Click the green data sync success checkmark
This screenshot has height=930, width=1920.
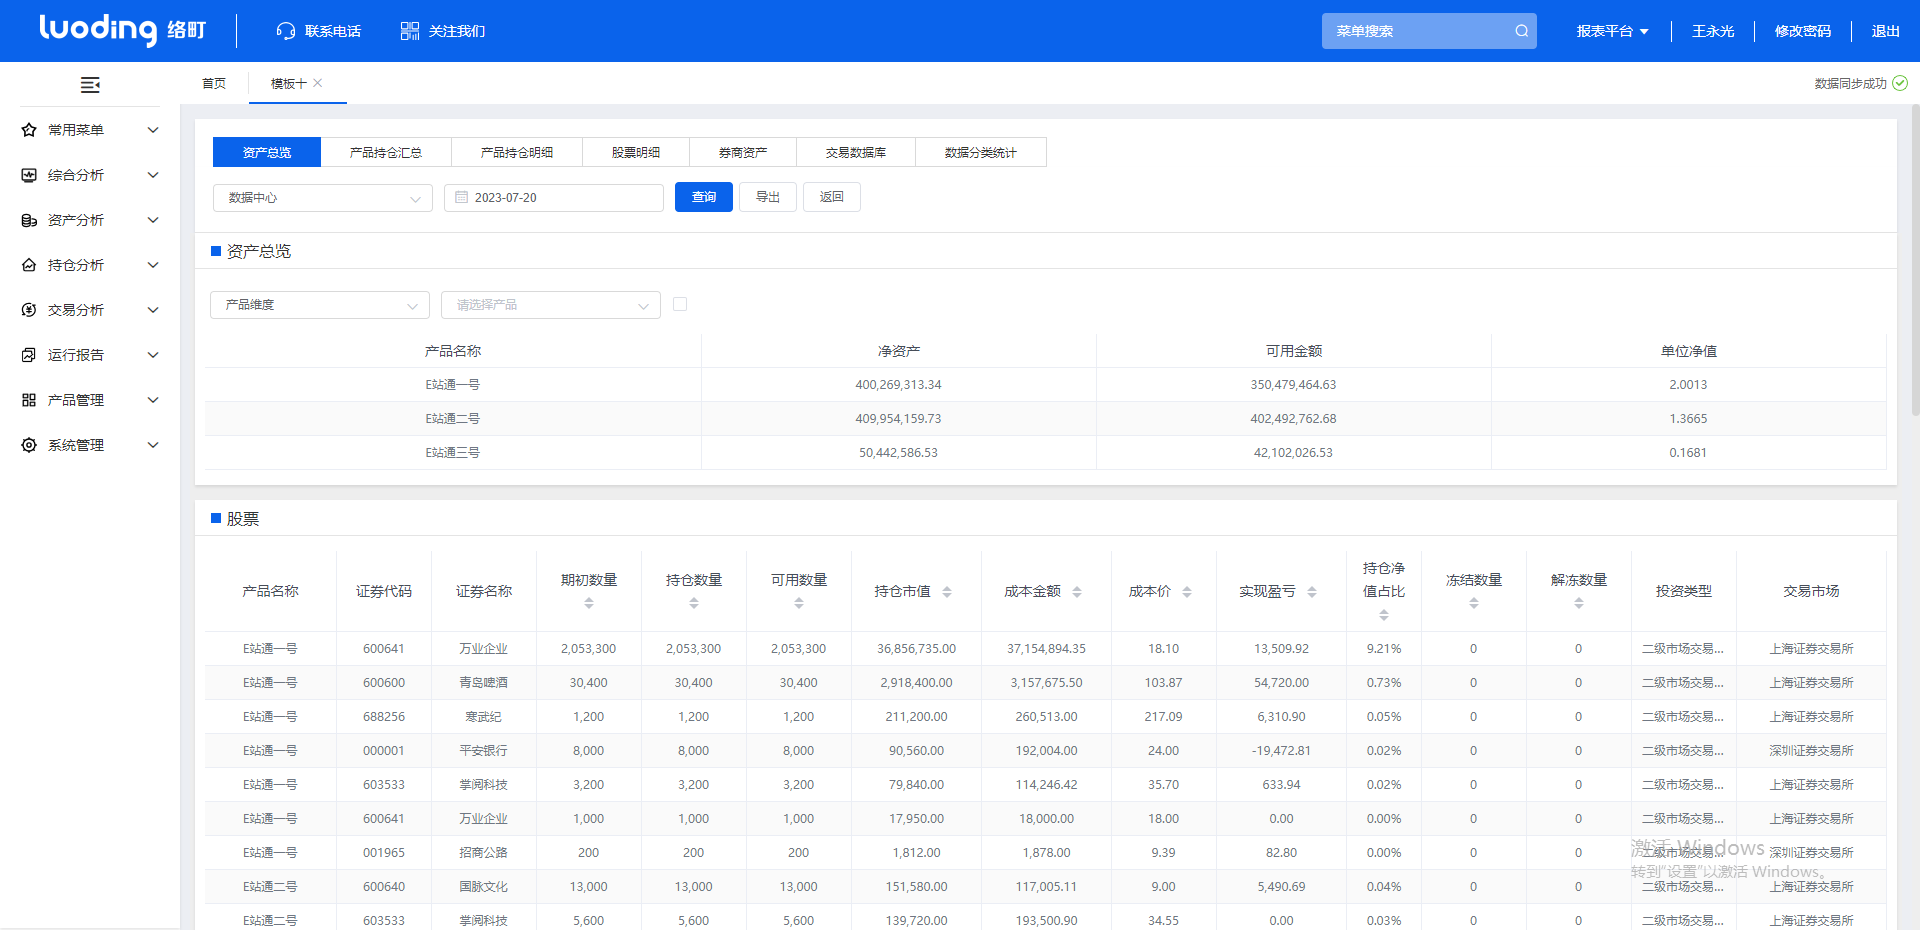[x=1900, y=83]
